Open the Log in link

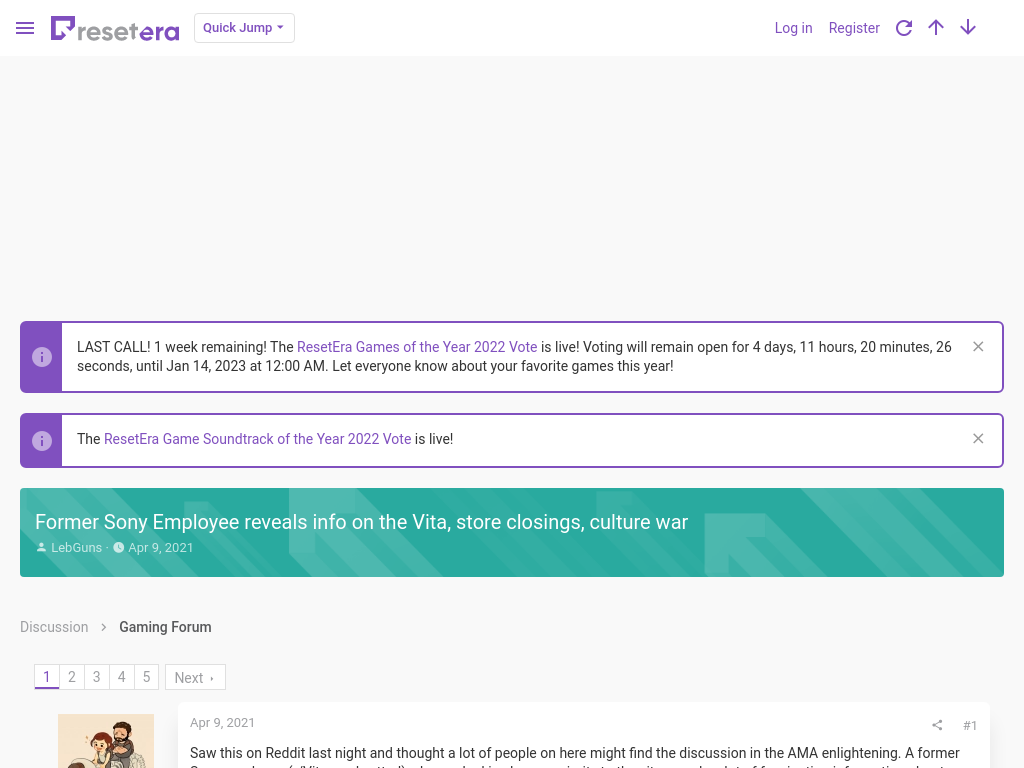(793, 28)
